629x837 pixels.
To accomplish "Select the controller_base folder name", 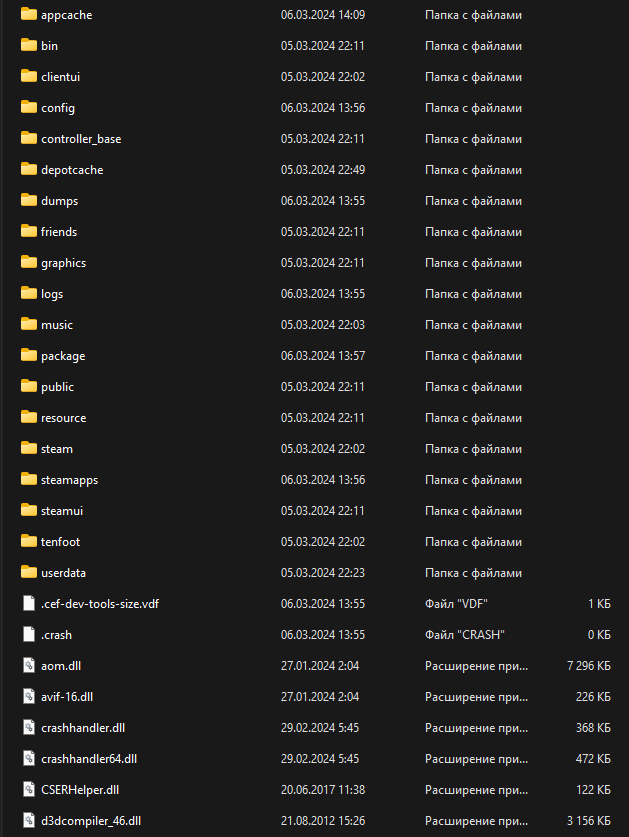I will [x=81, y=139].
